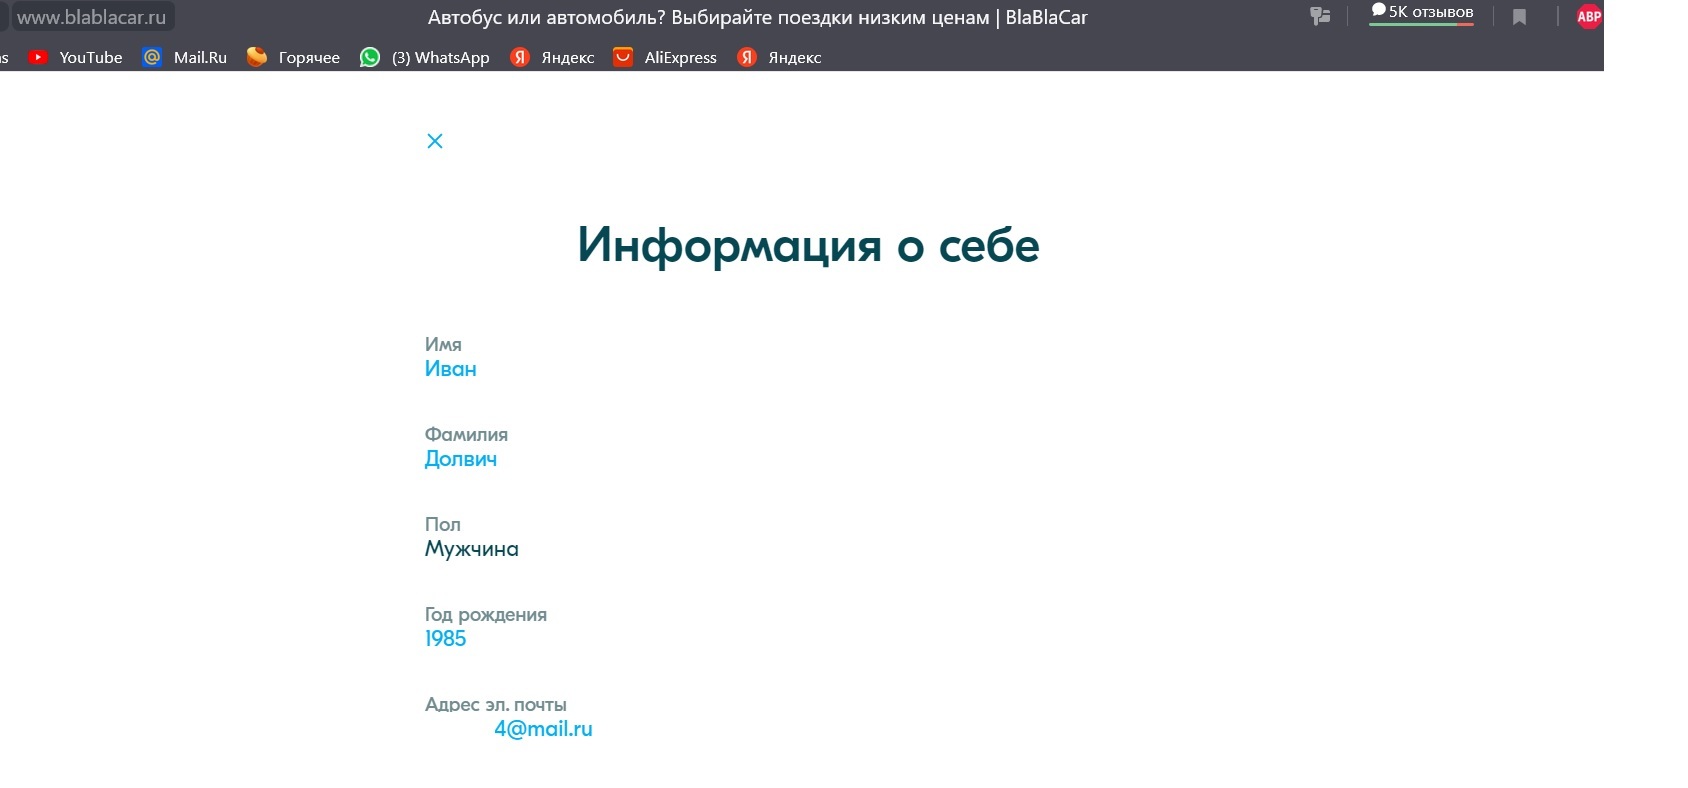Edit the first name Иван

coord(451,369)
